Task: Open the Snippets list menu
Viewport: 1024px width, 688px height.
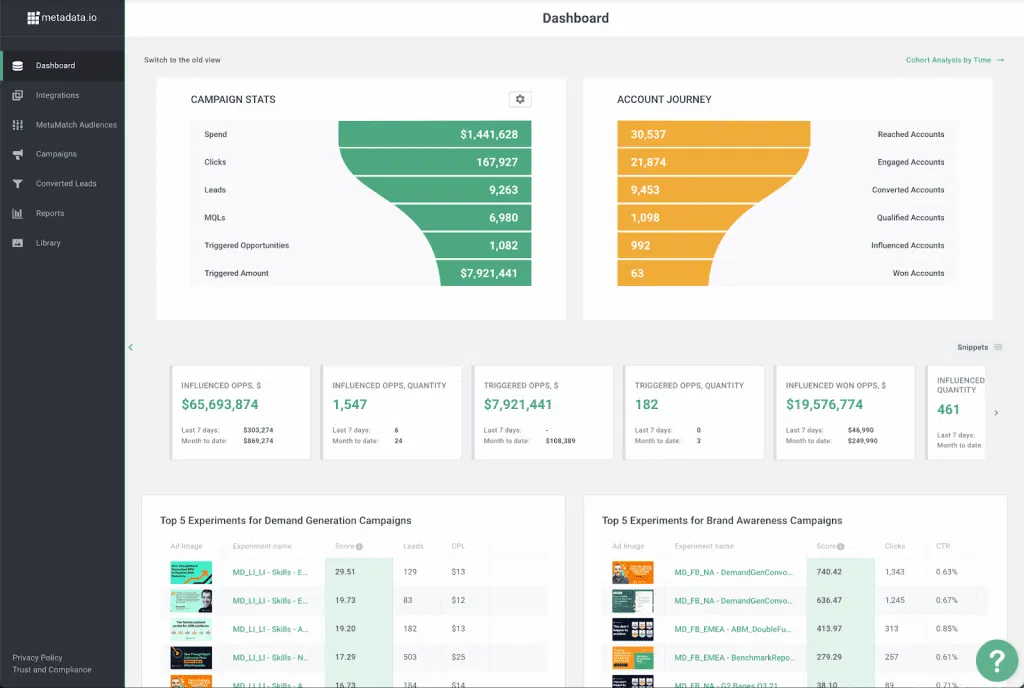Action: pos(998,347)
